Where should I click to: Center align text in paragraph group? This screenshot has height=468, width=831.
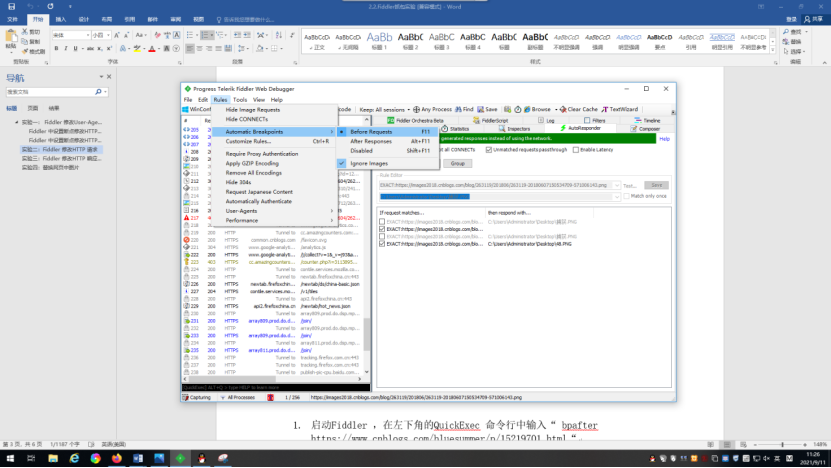(199, 48)
